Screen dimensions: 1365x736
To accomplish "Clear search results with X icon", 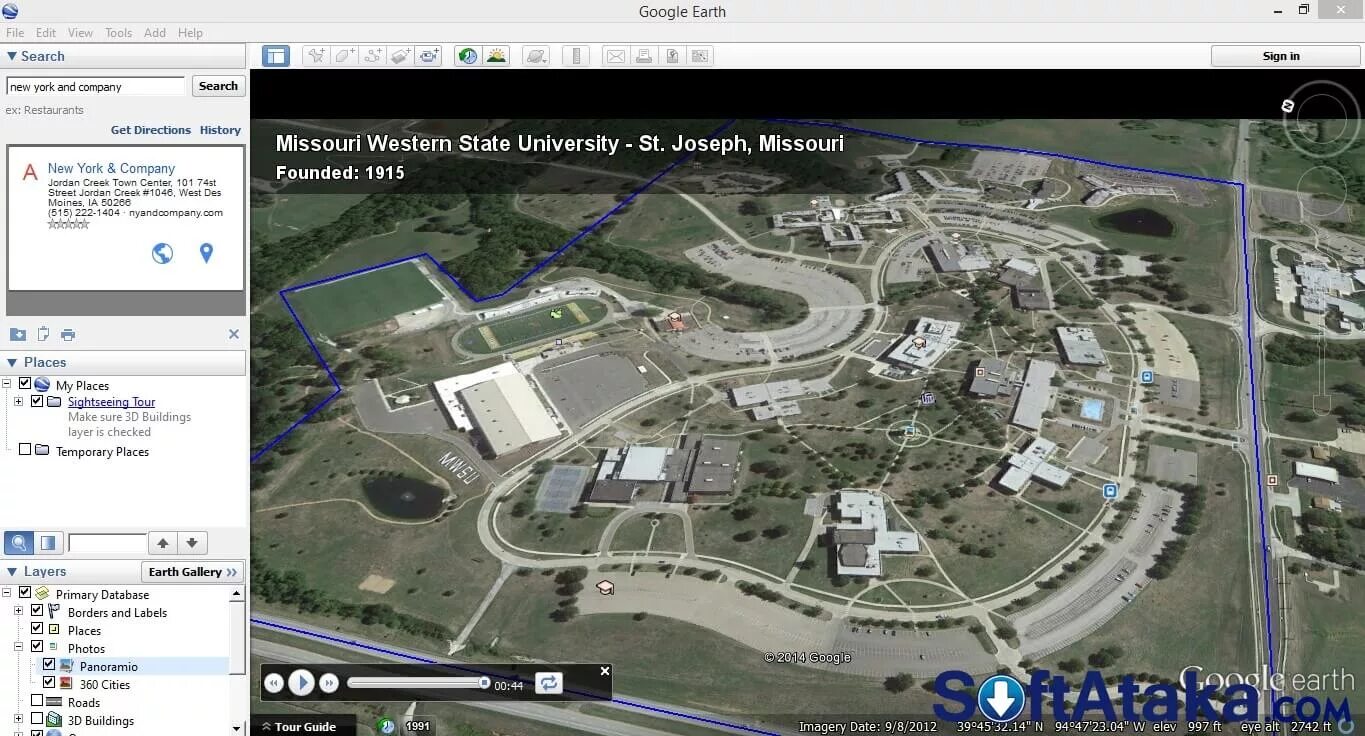I will 234,334.
